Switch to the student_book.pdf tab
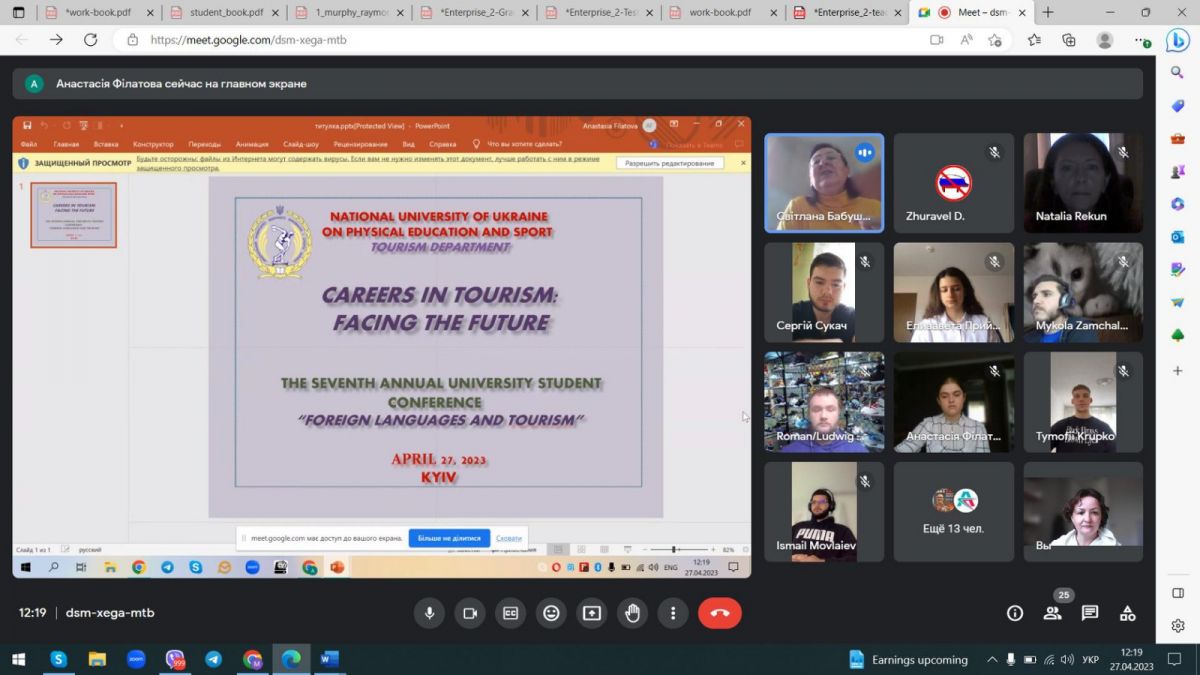 [x=226, y=13]
